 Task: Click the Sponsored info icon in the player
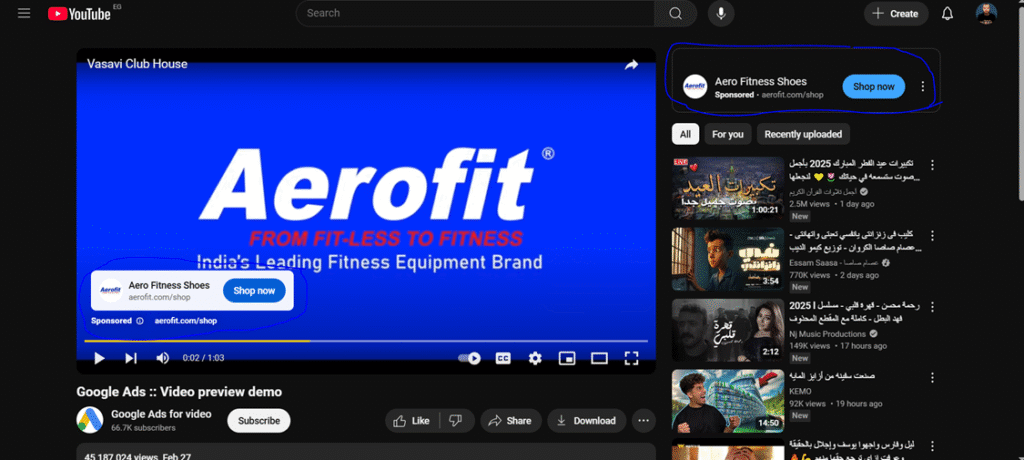coord(140,321)
